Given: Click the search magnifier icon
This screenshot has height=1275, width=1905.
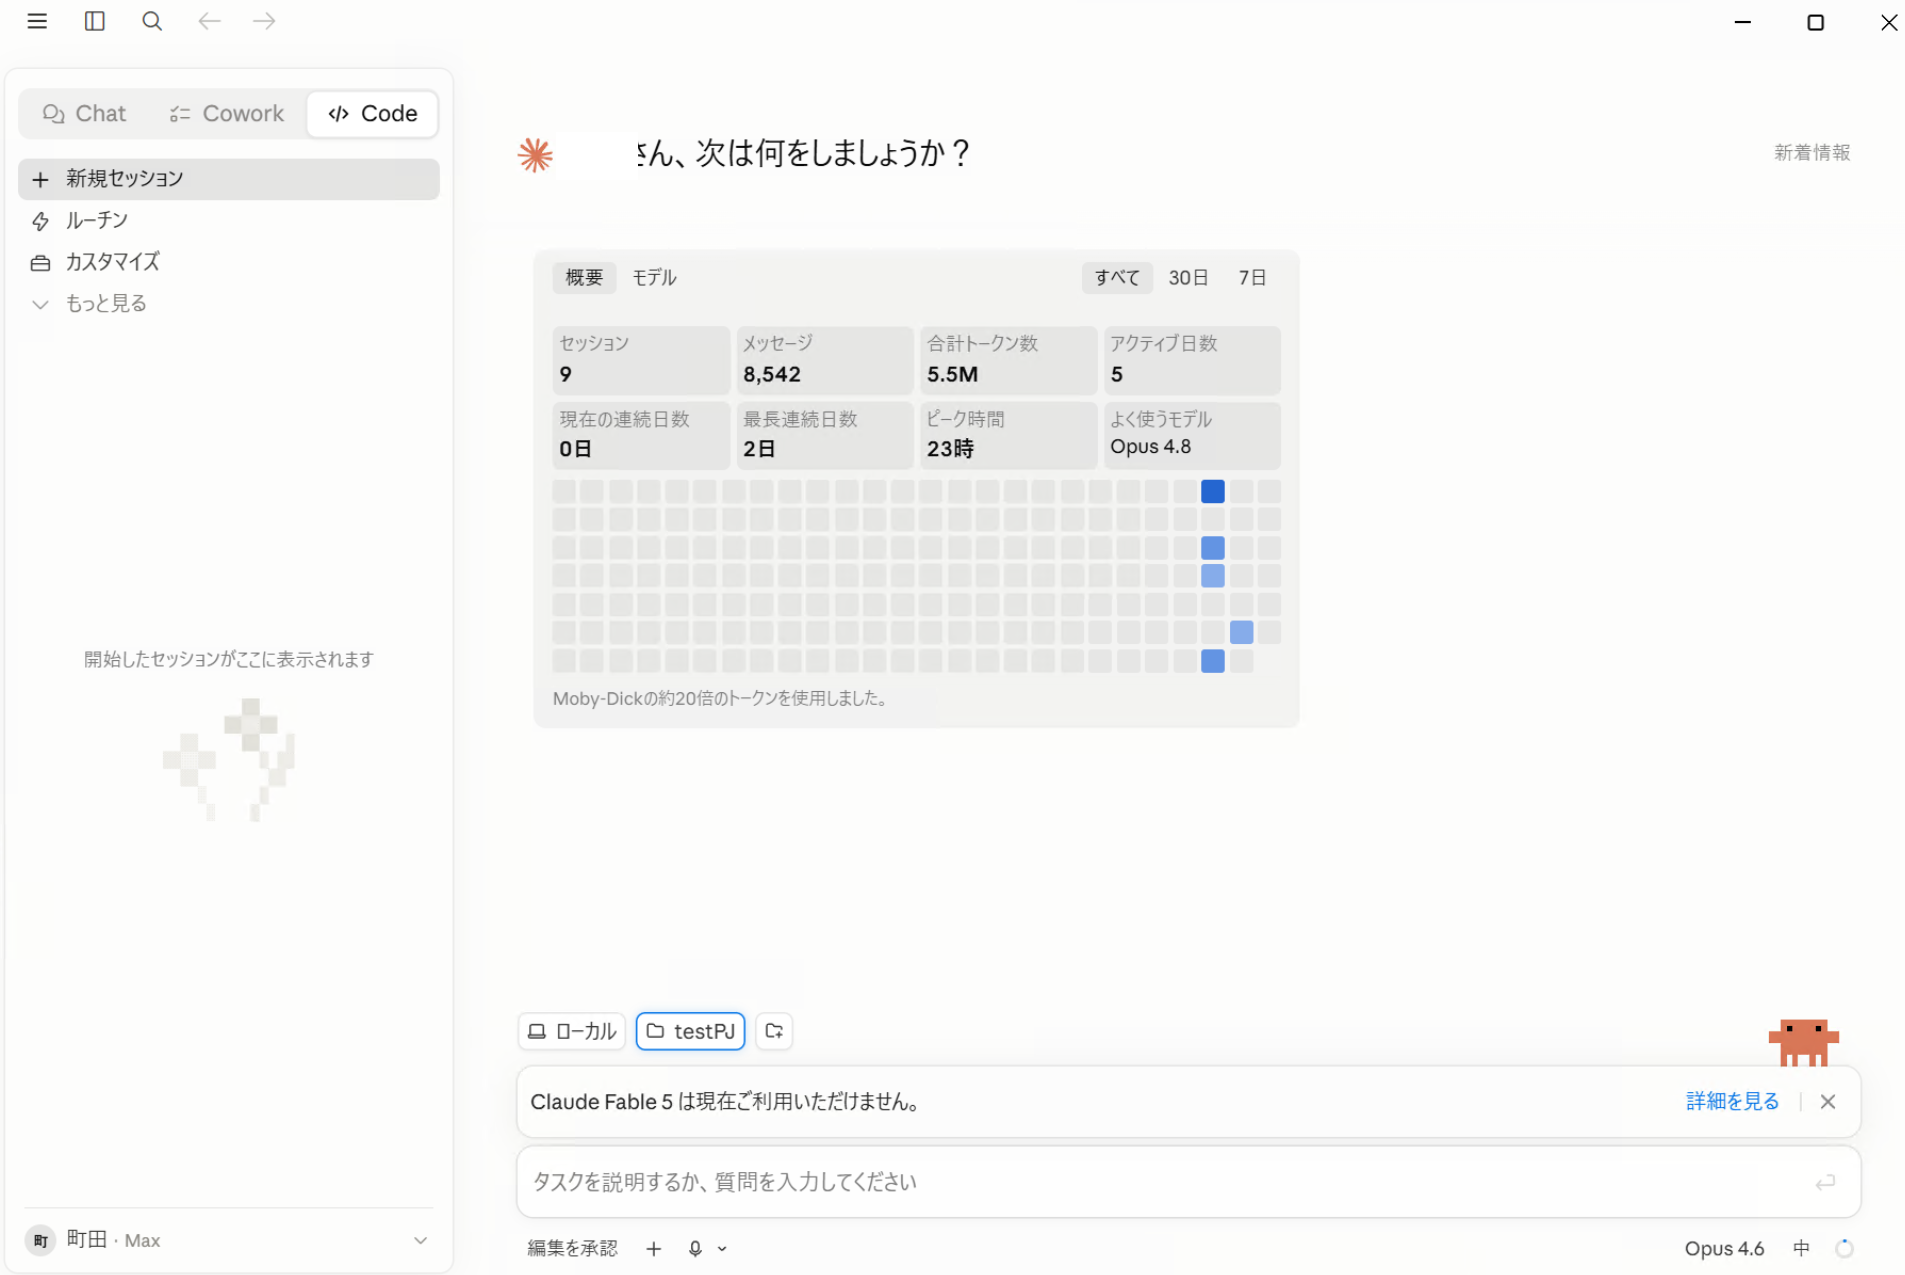Looking at the screenshot, I should (x=152, y=21).
